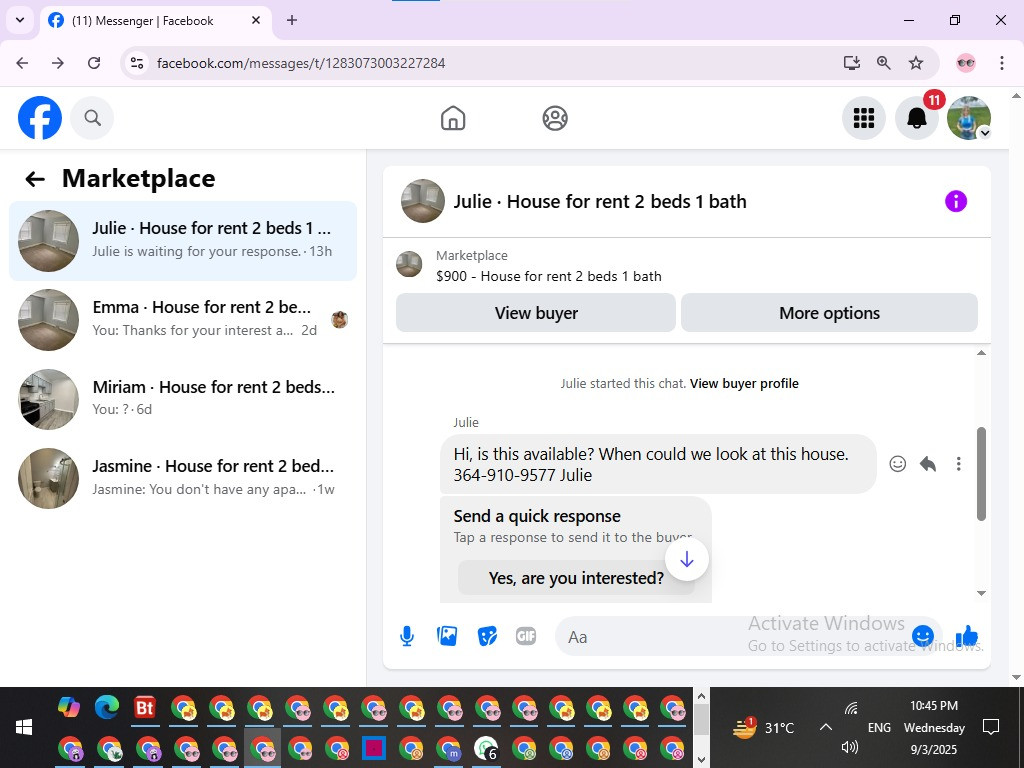Click chat scrollbar thumb

[981, 473]
